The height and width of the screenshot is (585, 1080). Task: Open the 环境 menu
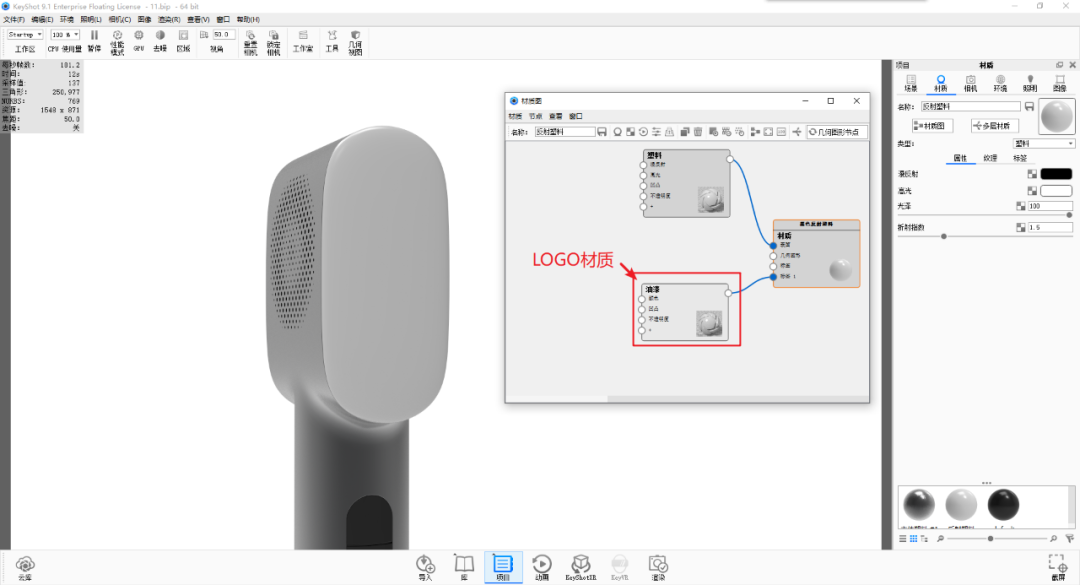click(67, 19)
